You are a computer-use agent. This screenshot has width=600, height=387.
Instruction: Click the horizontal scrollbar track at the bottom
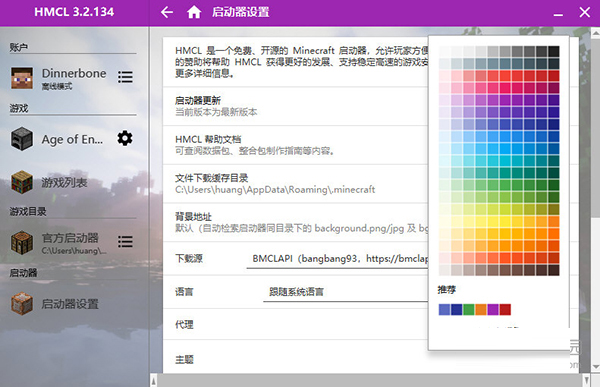click(x=370, y=380)
